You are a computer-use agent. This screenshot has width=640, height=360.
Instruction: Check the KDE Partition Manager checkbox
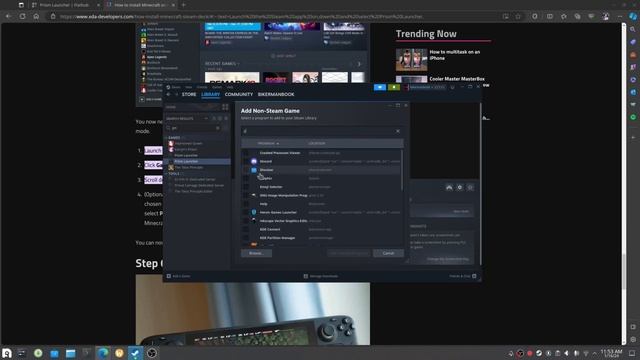pos(245,238)
